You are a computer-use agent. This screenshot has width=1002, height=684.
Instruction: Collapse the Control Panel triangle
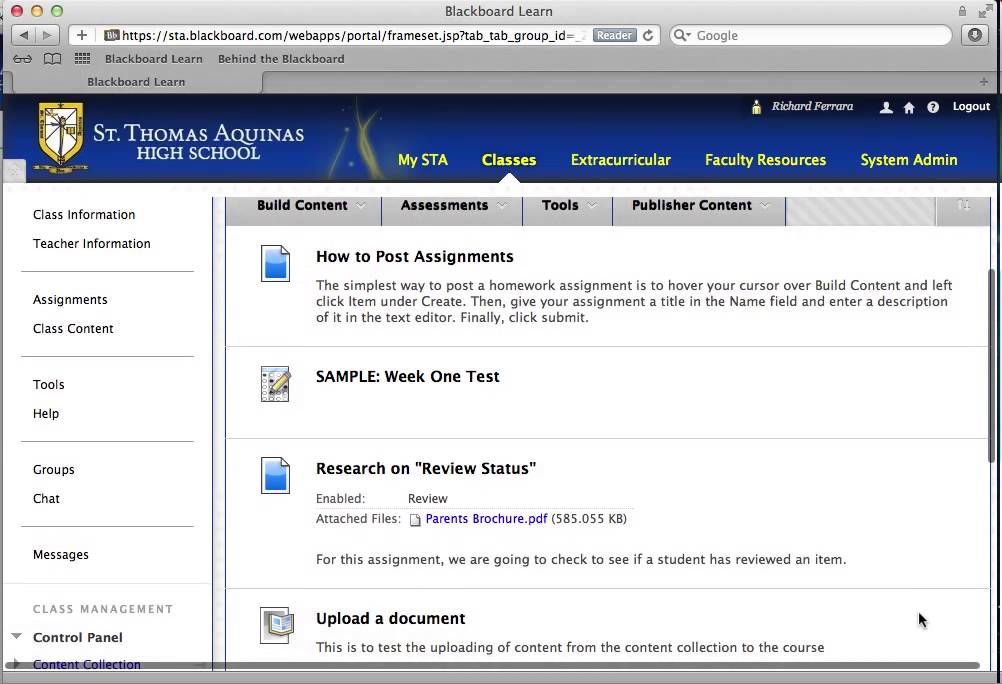17,636
